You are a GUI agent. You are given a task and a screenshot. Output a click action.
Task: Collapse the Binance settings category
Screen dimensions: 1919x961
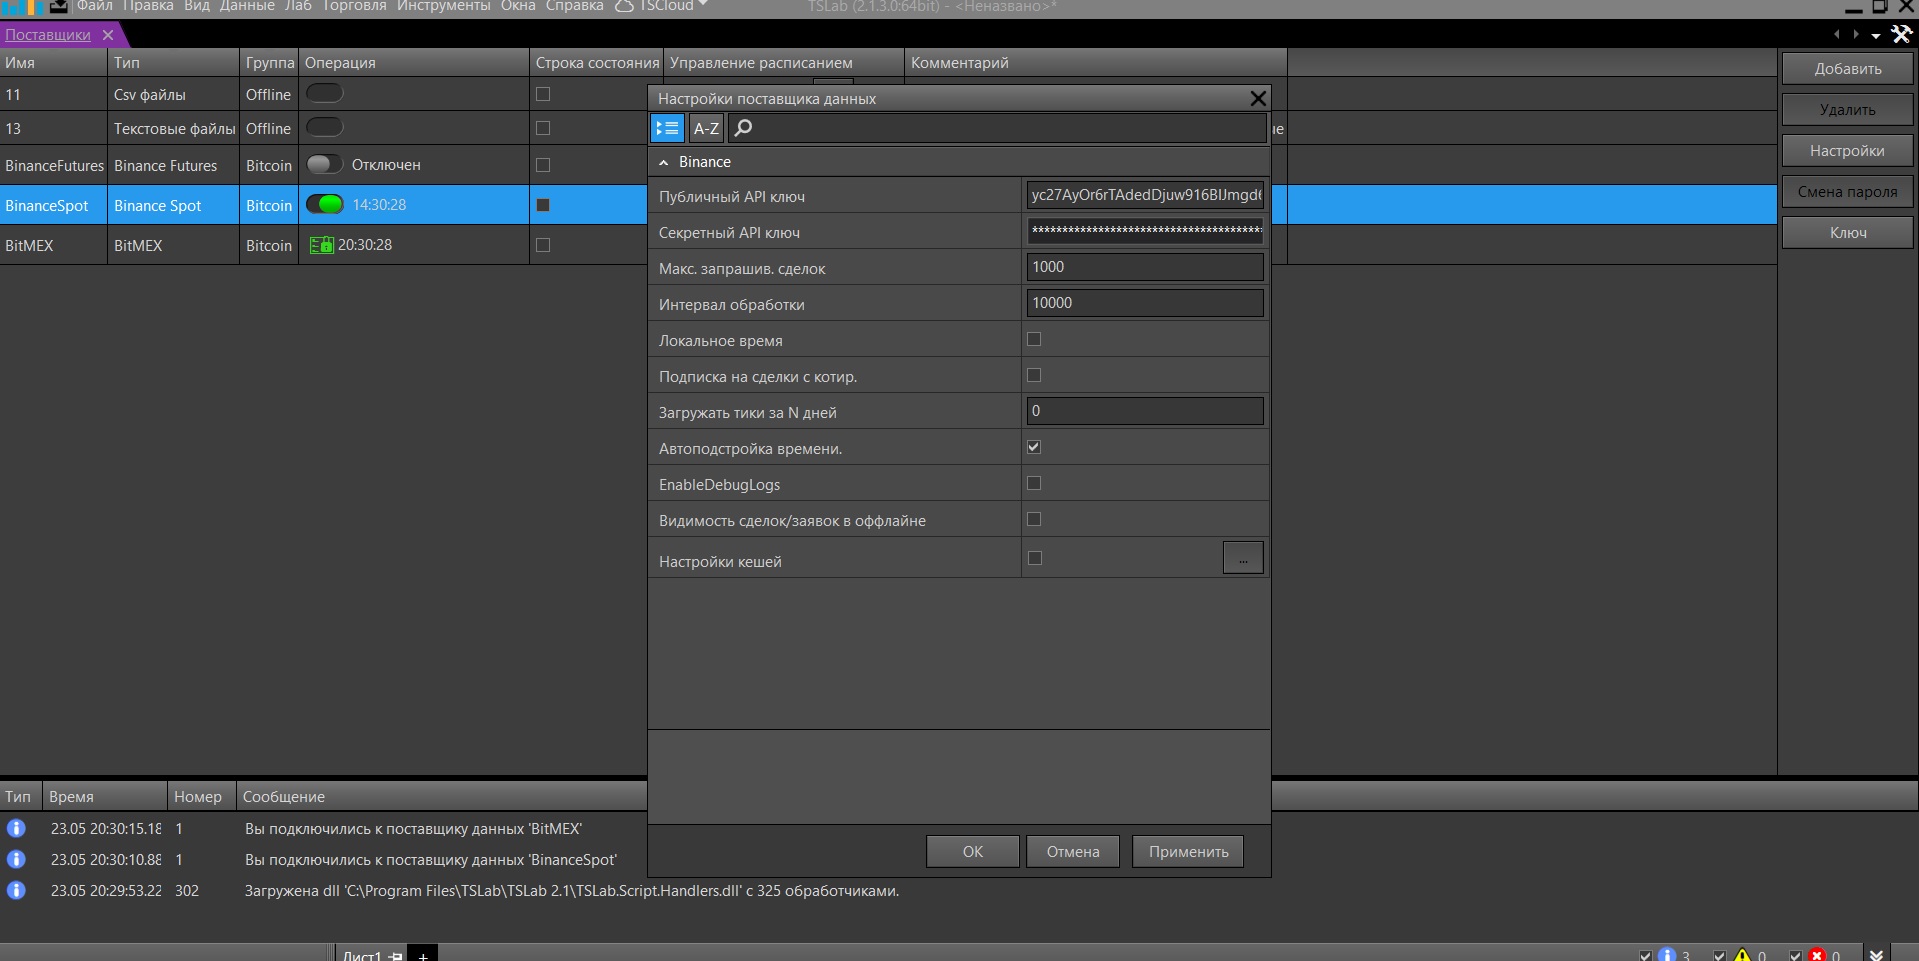663,162
